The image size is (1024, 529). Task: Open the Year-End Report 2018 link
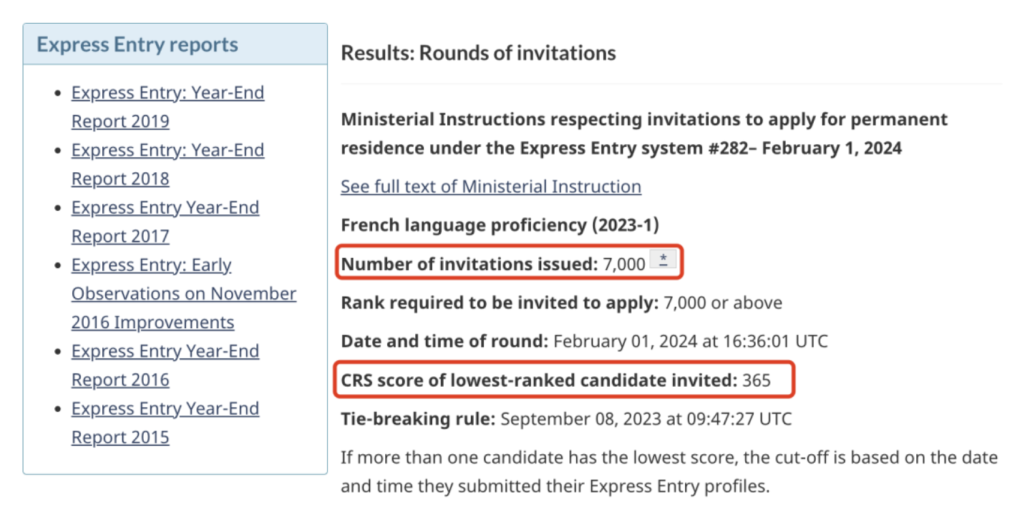(167, 164)
